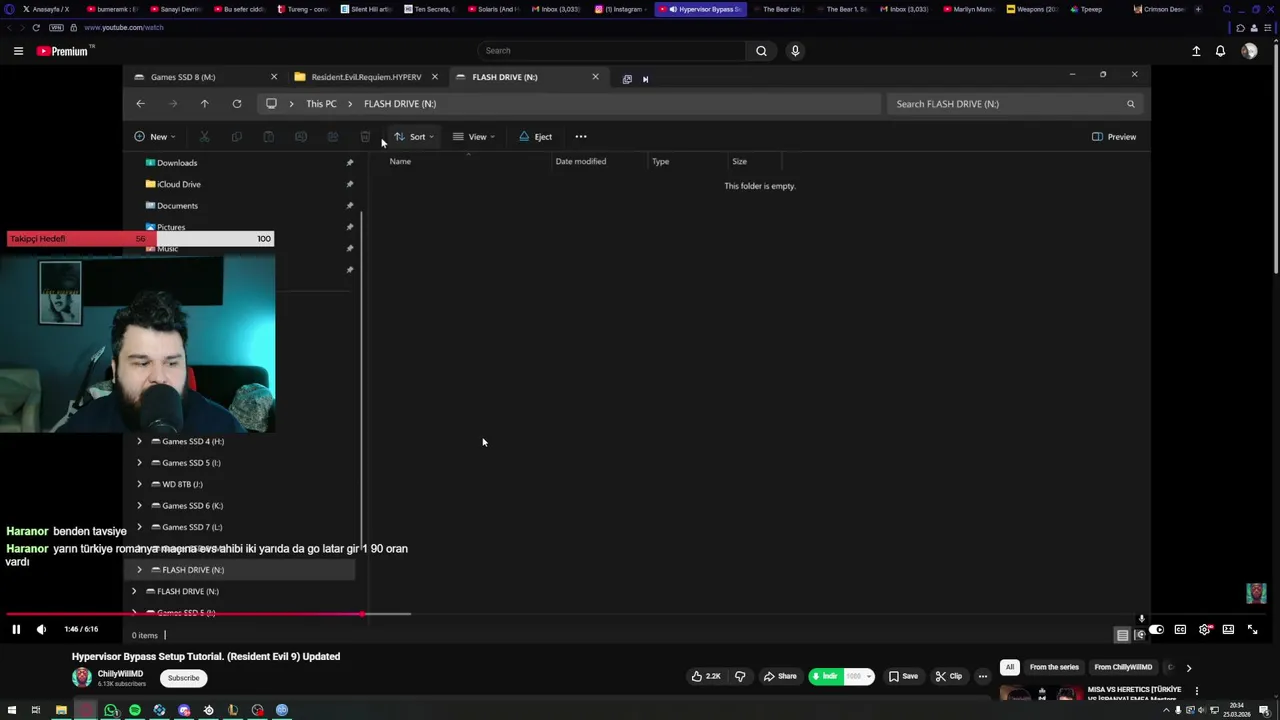Close the Games SSD 8 (M:) tab

274,77
